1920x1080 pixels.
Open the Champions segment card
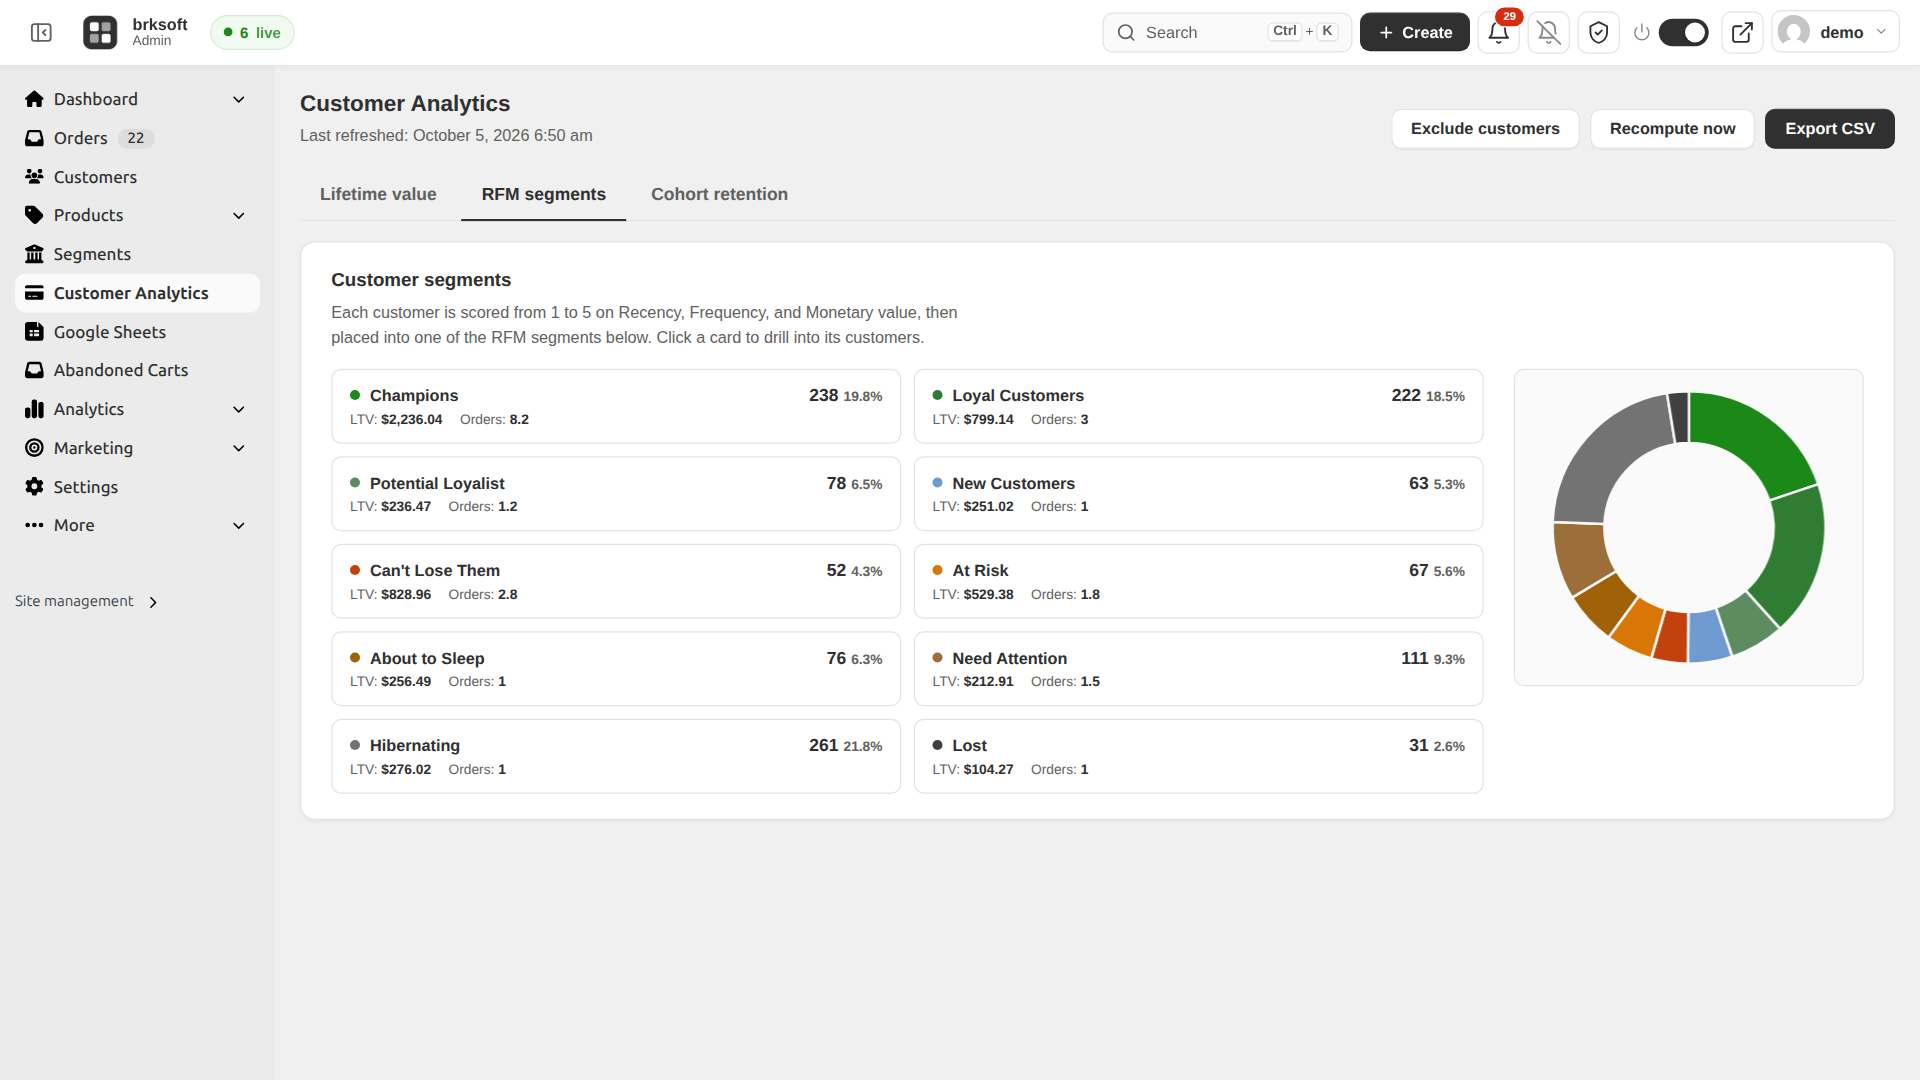pos(616,406)
